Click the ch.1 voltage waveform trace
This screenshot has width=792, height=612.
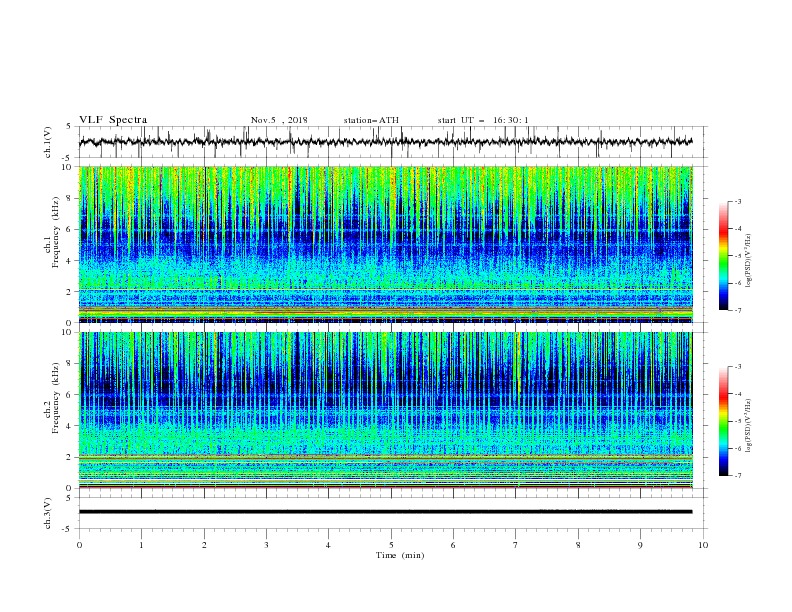[x=385, y=142]
